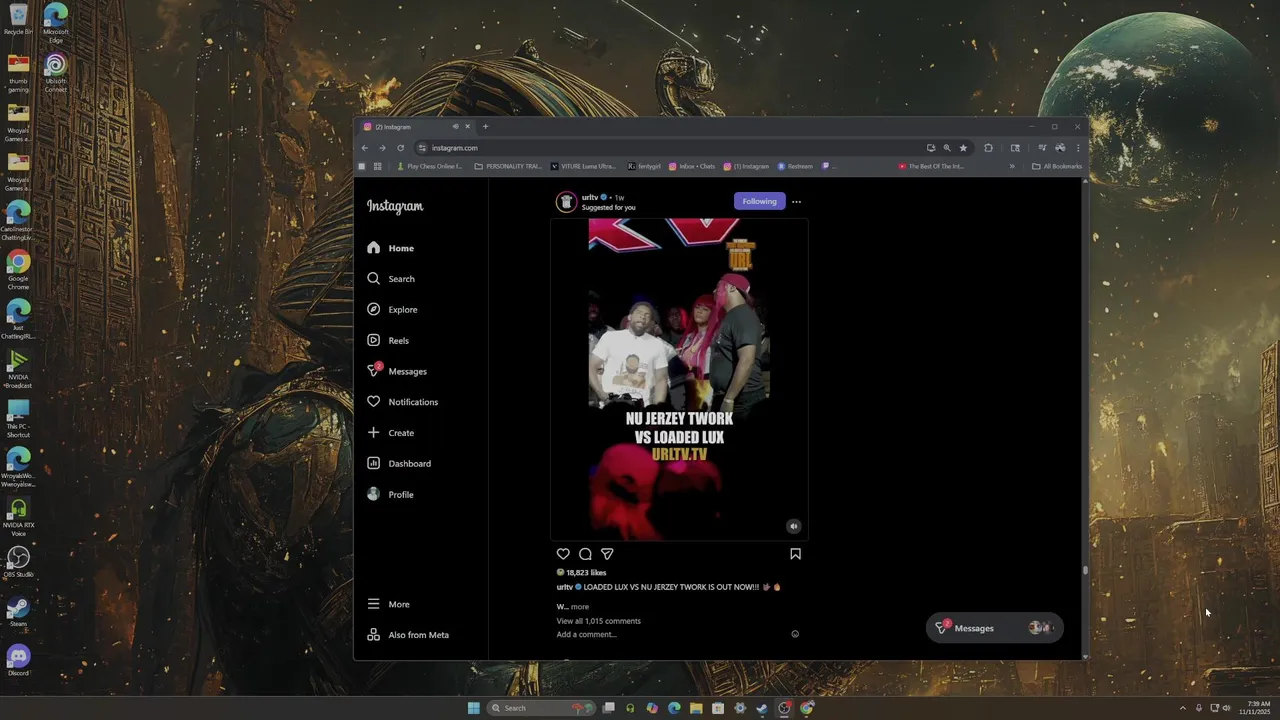Bookmark this page with star icon
This screenshot has height=720, width=1280.
(963, 148)
